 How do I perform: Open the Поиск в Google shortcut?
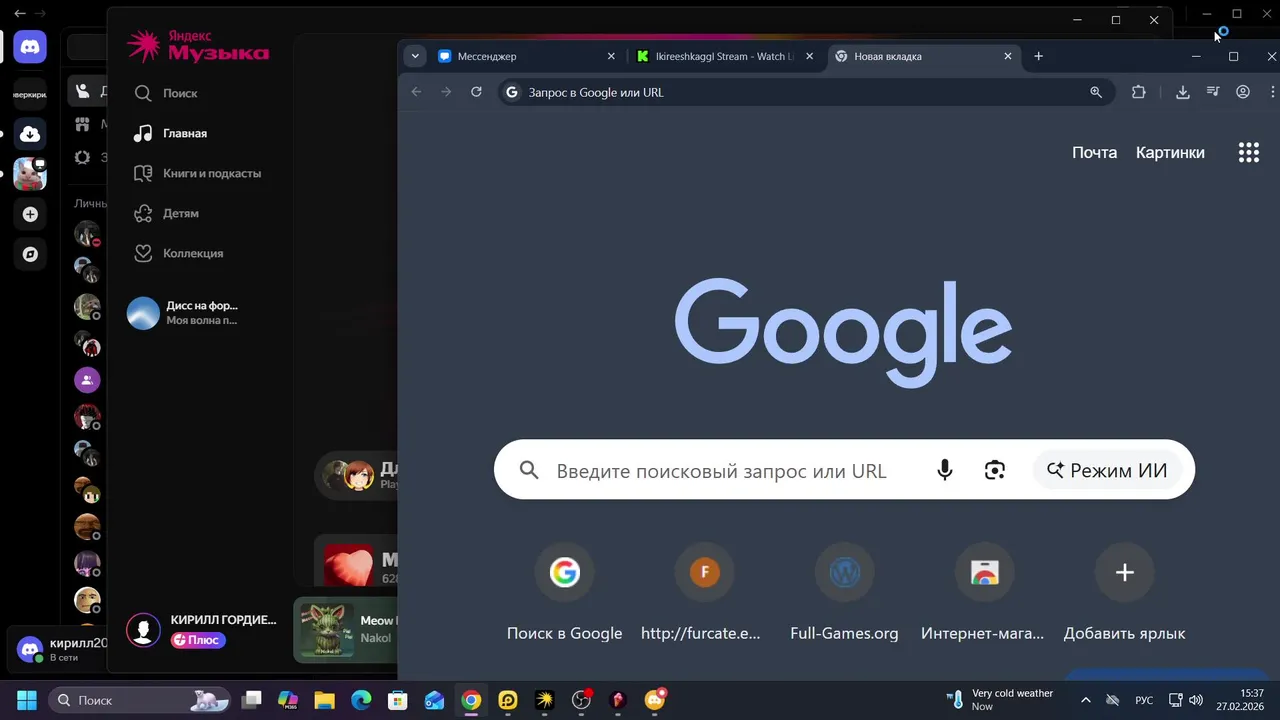tap(564, 594)
